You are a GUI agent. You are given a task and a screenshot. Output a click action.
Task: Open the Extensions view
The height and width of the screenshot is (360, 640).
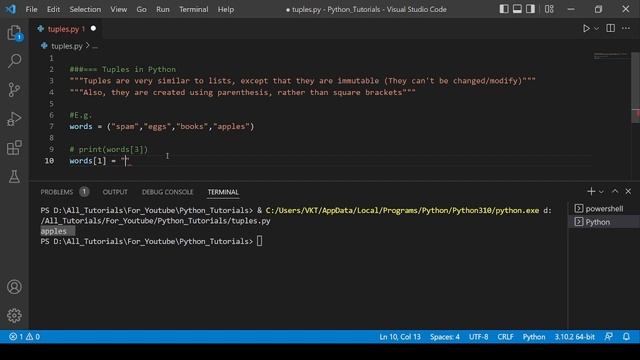click(x=14, y=148)
